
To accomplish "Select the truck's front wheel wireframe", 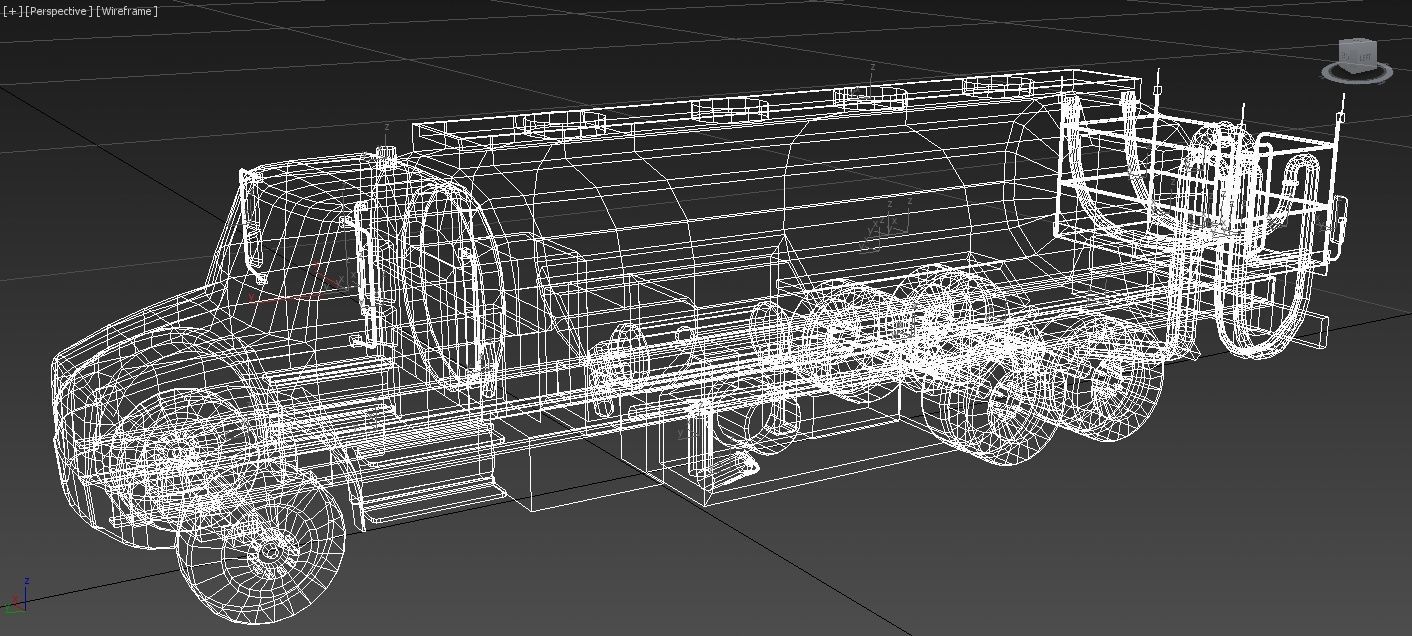I will click(261, 547).
